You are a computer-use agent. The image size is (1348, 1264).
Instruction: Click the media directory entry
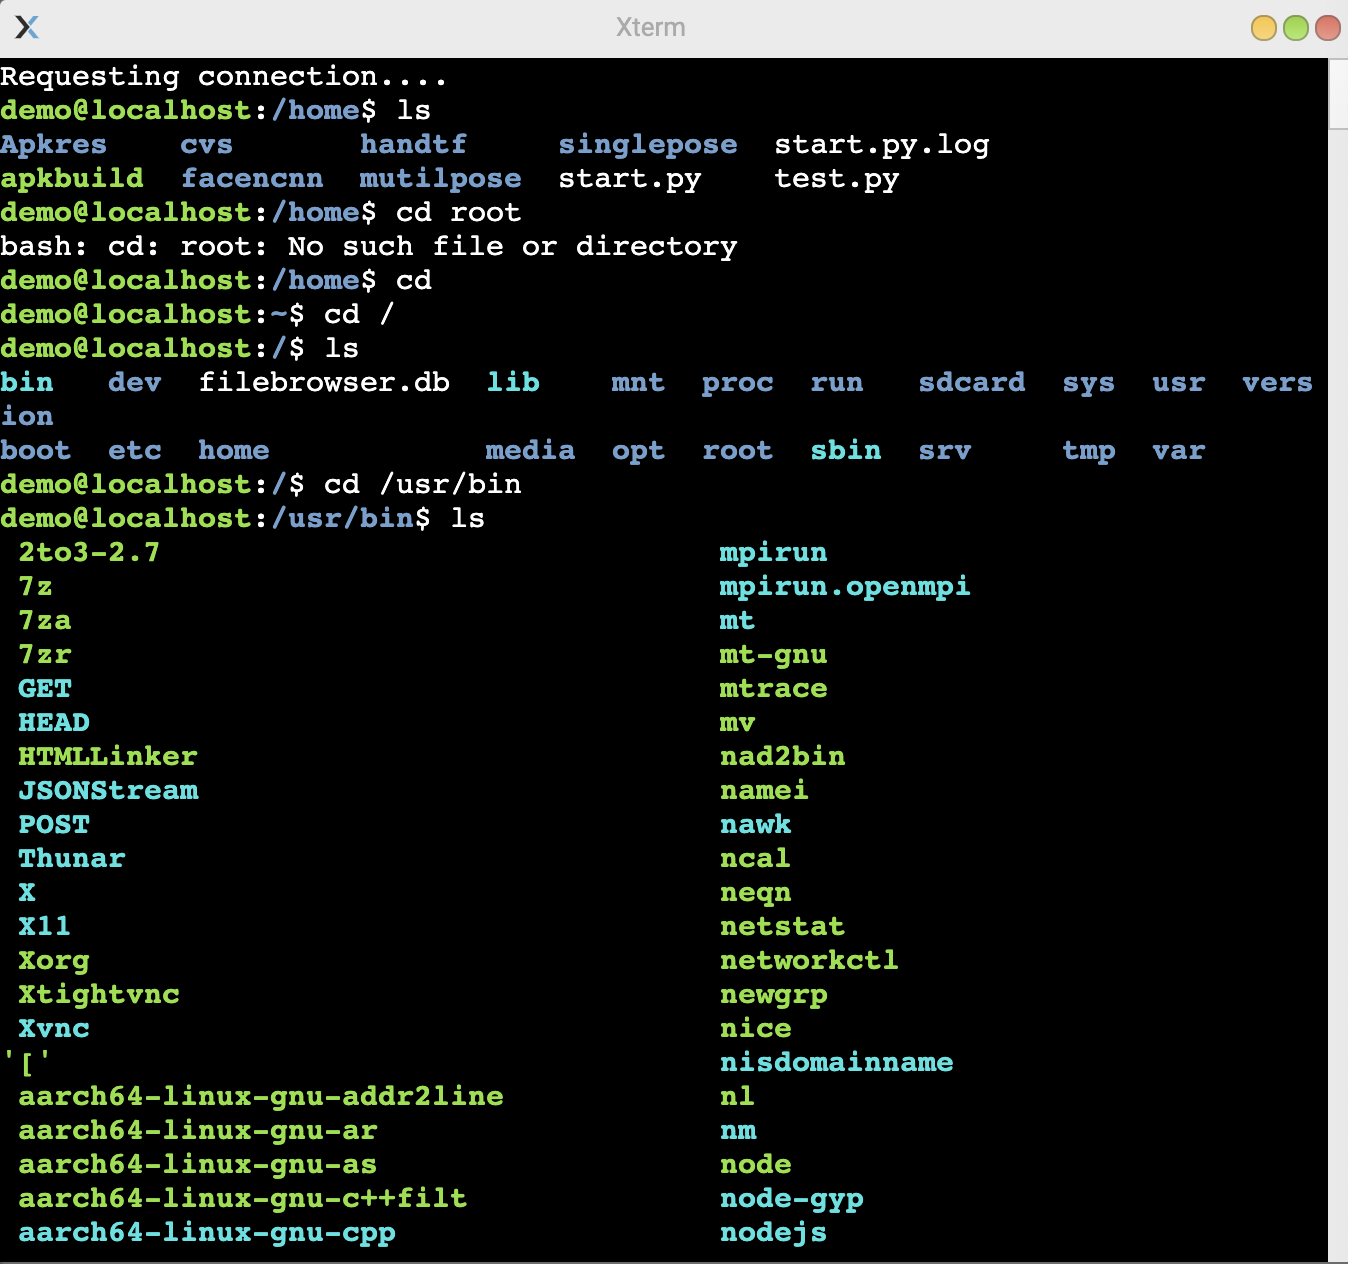(x=531, y=450)
